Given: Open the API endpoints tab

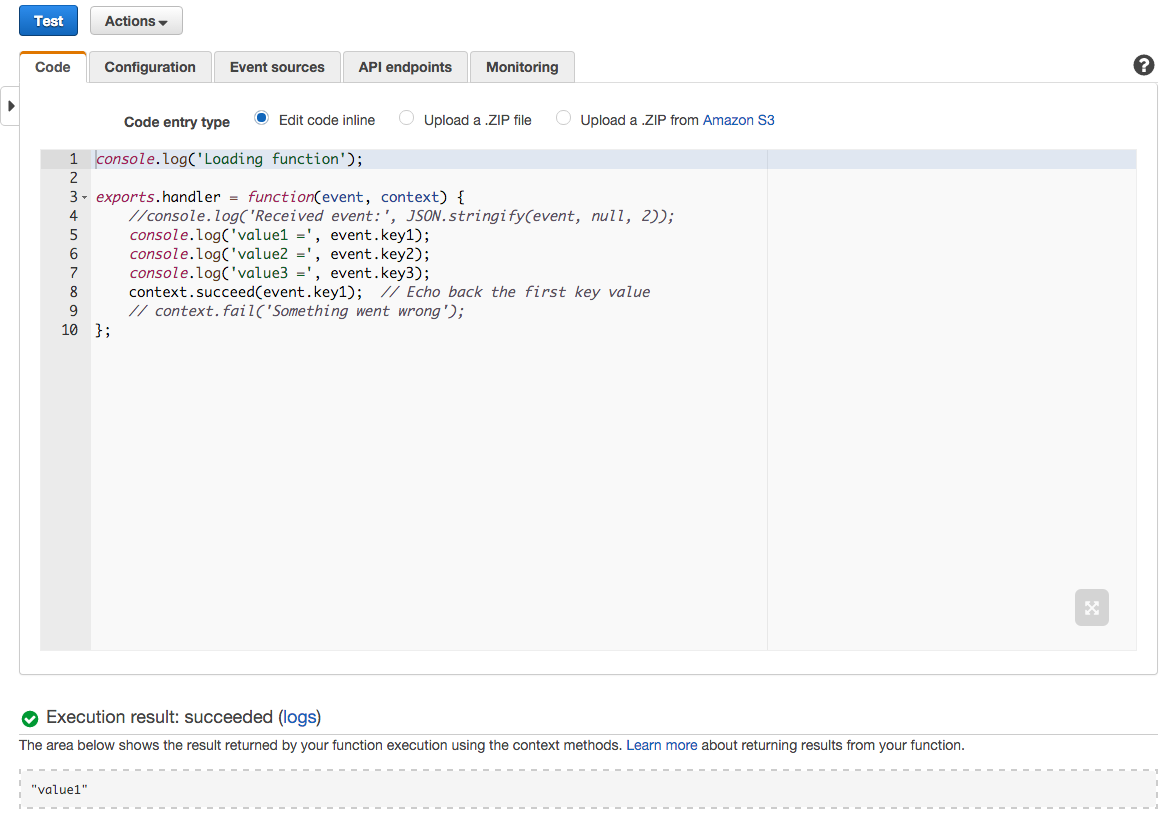Looking at the screenshot, I should [405, 67].
